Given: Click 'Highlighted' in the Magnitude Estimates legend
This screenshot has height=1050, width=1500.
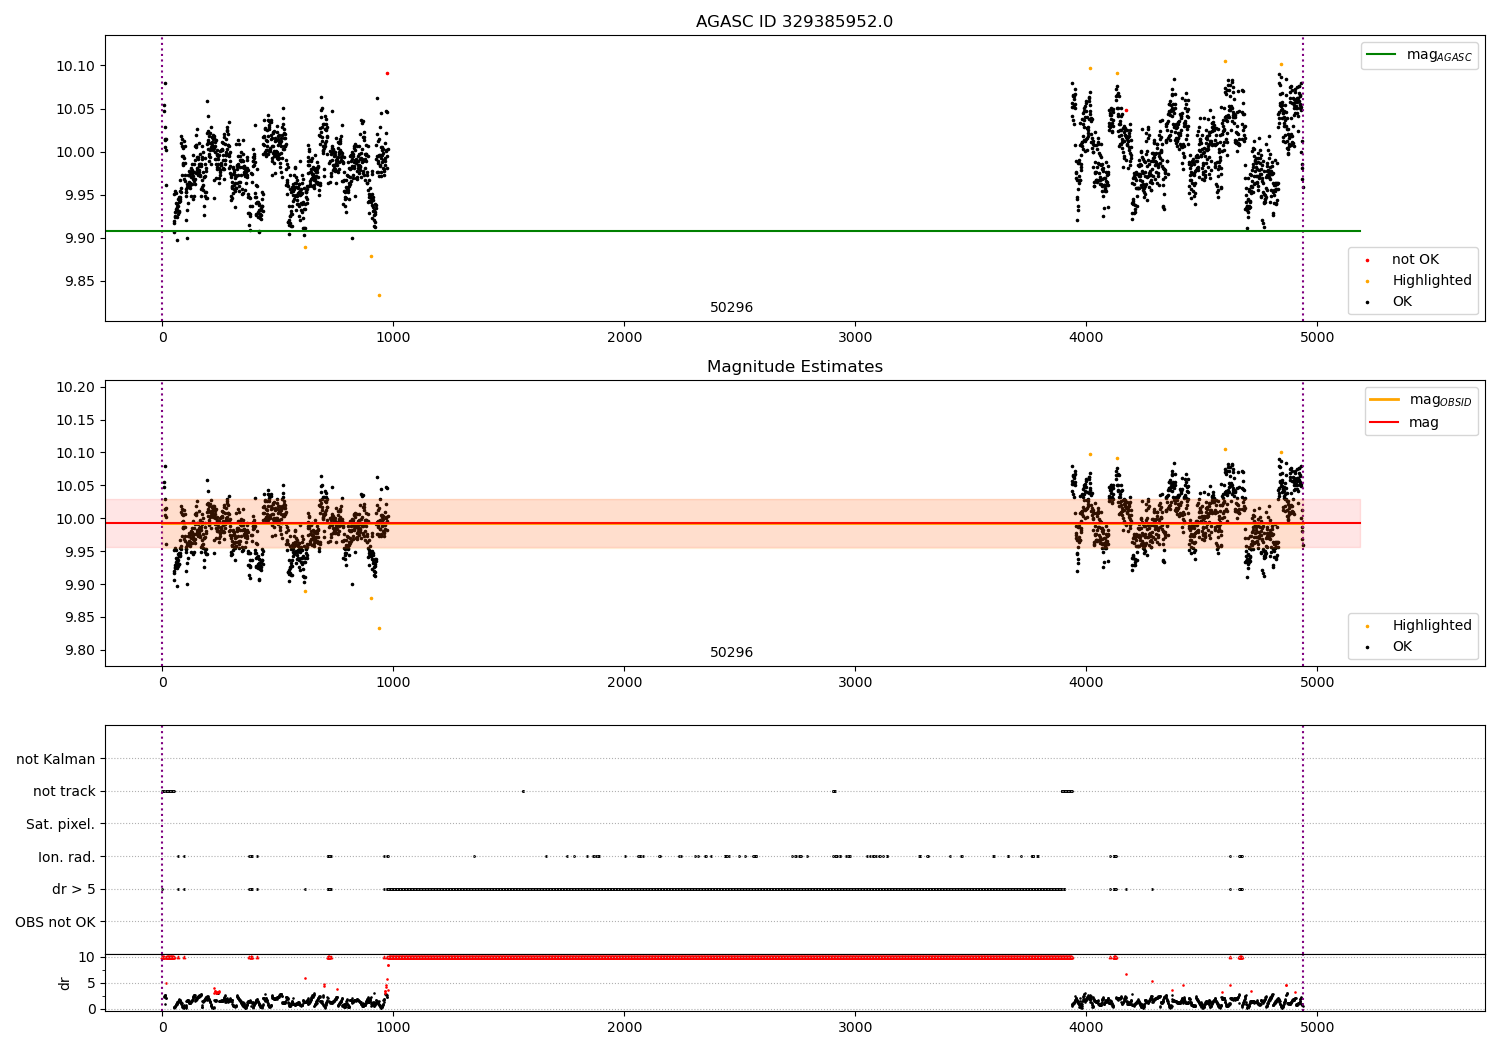Looking at the screenshot, I should [1432, 626].
